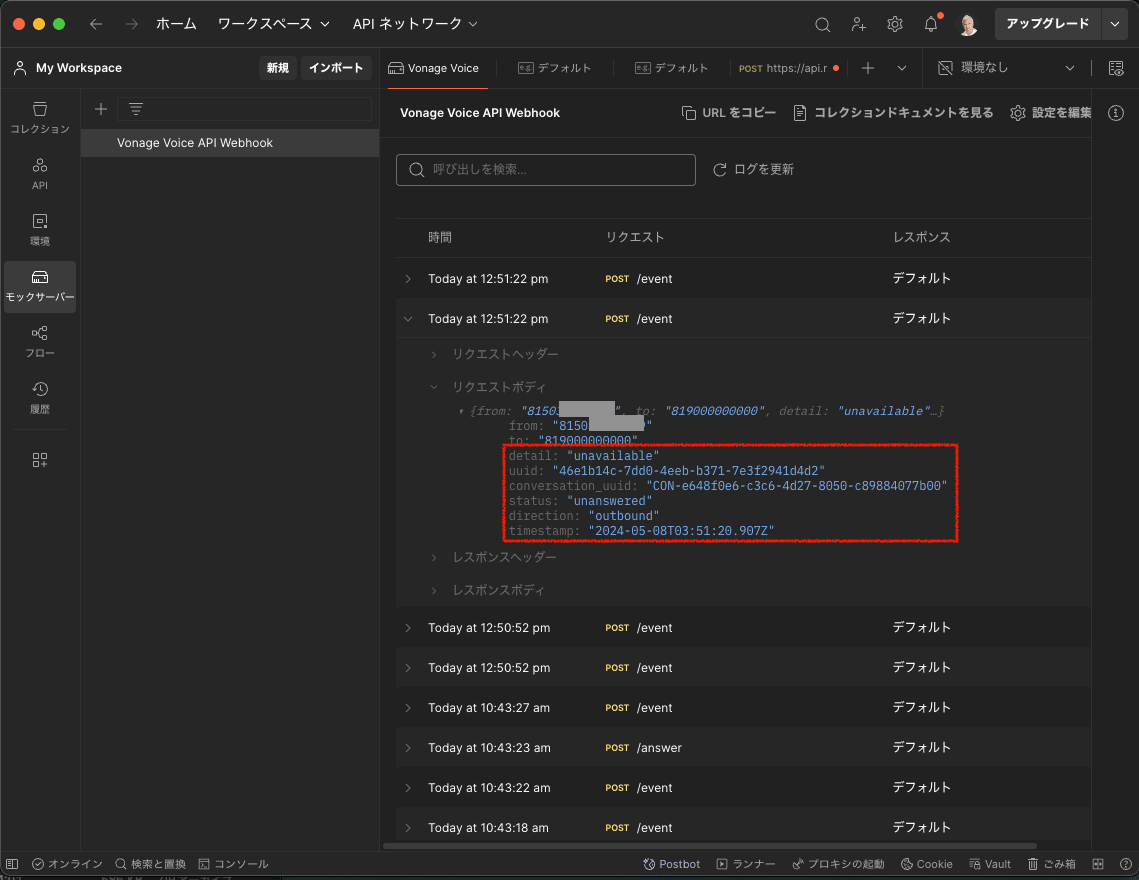Click Start Proxy (プロキシの起動)
The height and width of the screenshot is (880, 1139).
point(838,864)
